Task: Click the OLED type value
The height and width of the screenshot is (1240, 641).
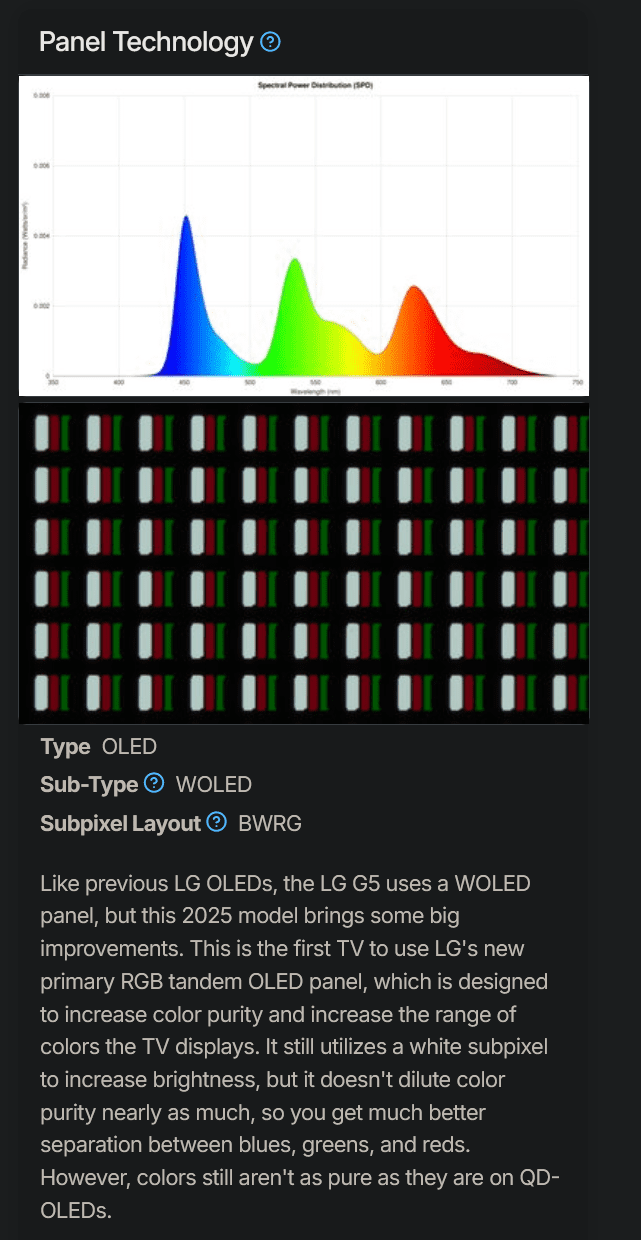Action: (130, 746)
